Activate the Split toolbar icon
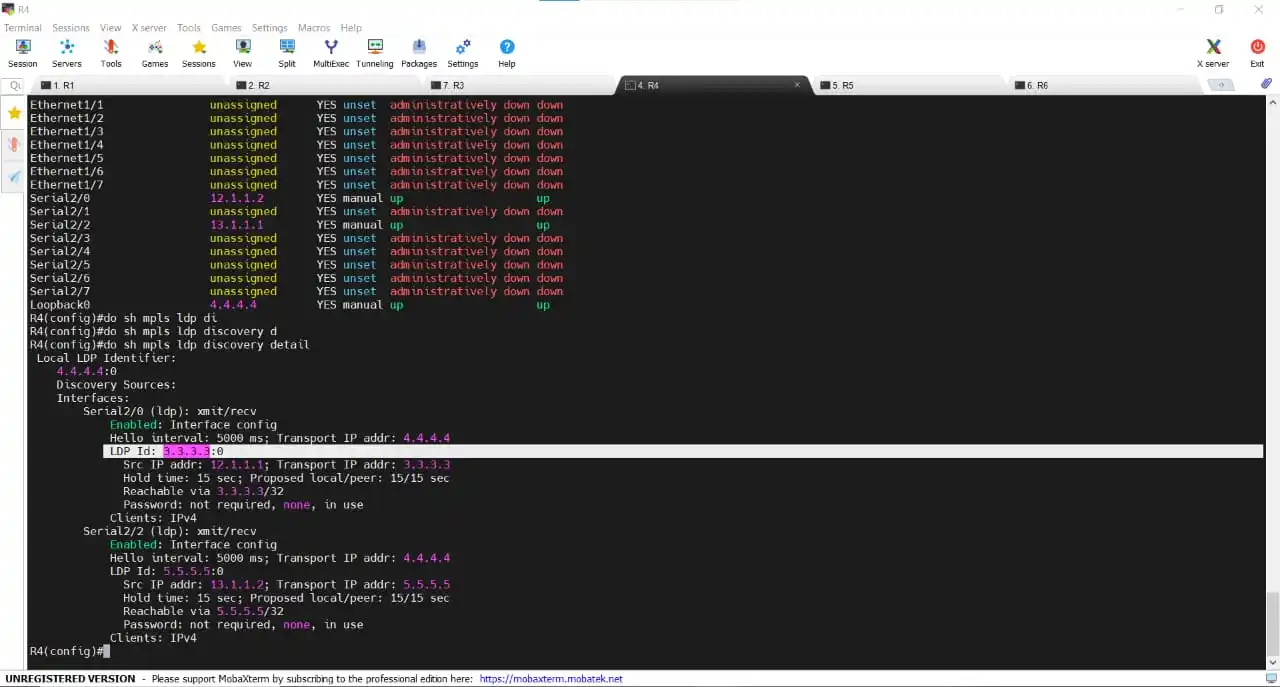The width and height of the screenshot is (1280, 687). [287, 53]
